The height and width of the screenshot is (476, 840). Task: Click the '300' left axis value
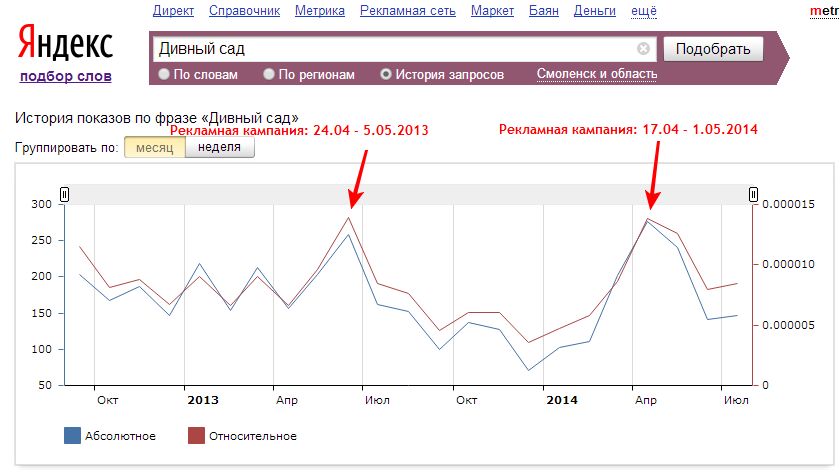pos(42,204)
